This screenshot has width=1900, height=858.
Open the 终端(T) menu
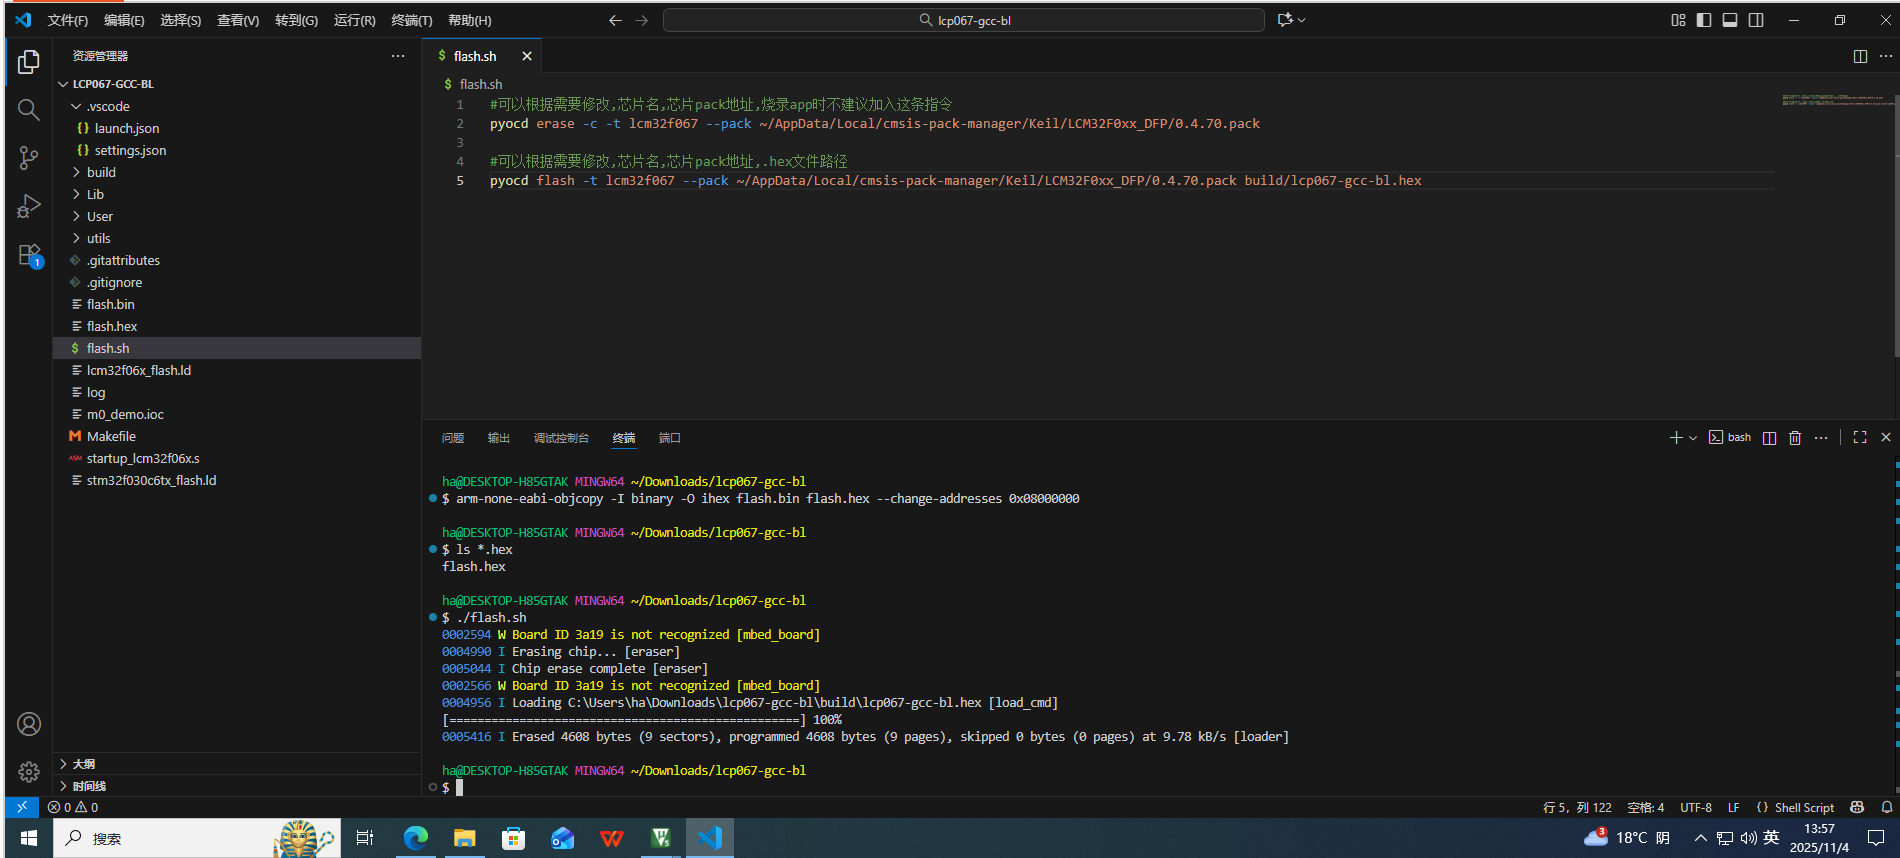(x=411, y=20)
